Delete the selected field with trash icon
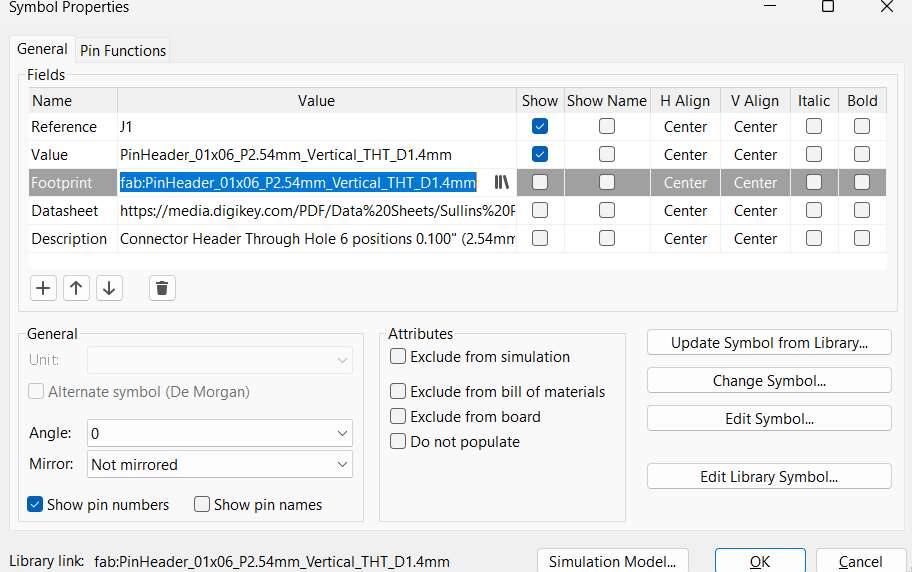This screenshot has height=572, width=912. pos(162,288)
